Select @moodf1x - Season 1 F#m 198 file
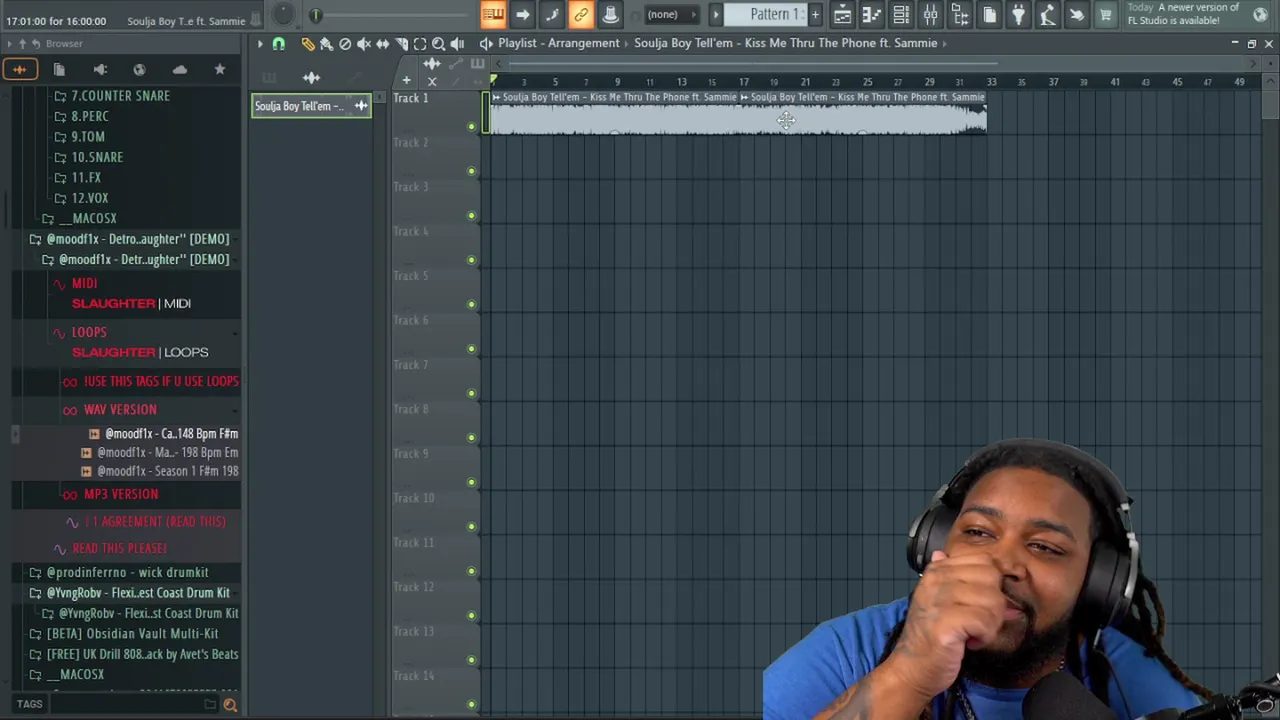 coord(167,471)
